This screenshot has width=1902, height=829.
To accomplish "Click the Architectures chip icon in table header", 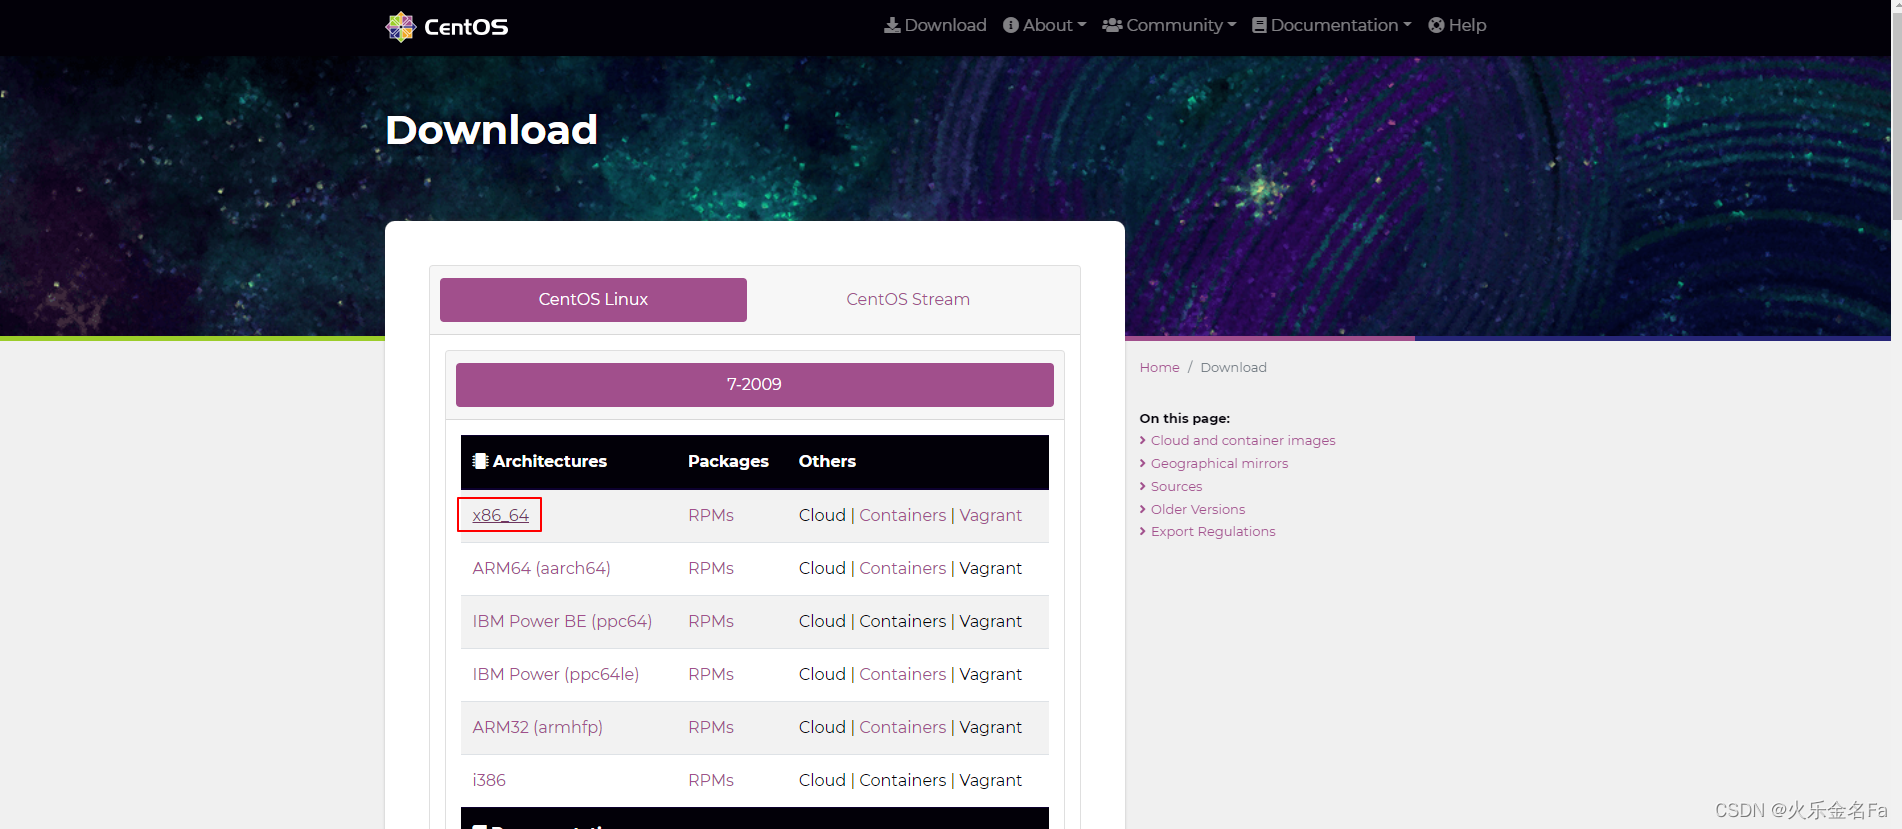I will click(x=480, y=461).
